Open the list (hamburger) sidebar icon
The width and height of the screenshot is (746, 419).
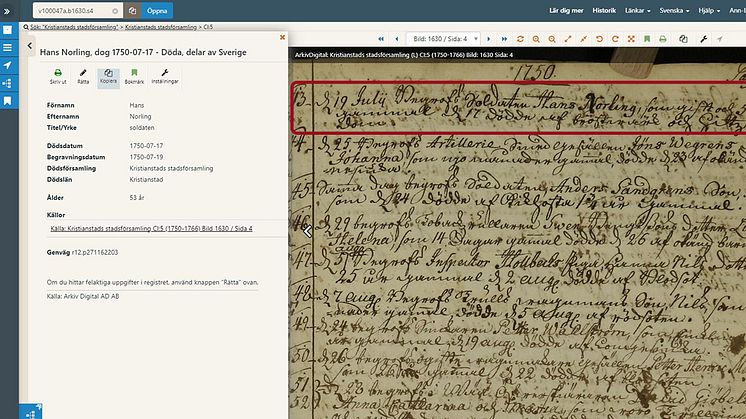coord(8,48)
